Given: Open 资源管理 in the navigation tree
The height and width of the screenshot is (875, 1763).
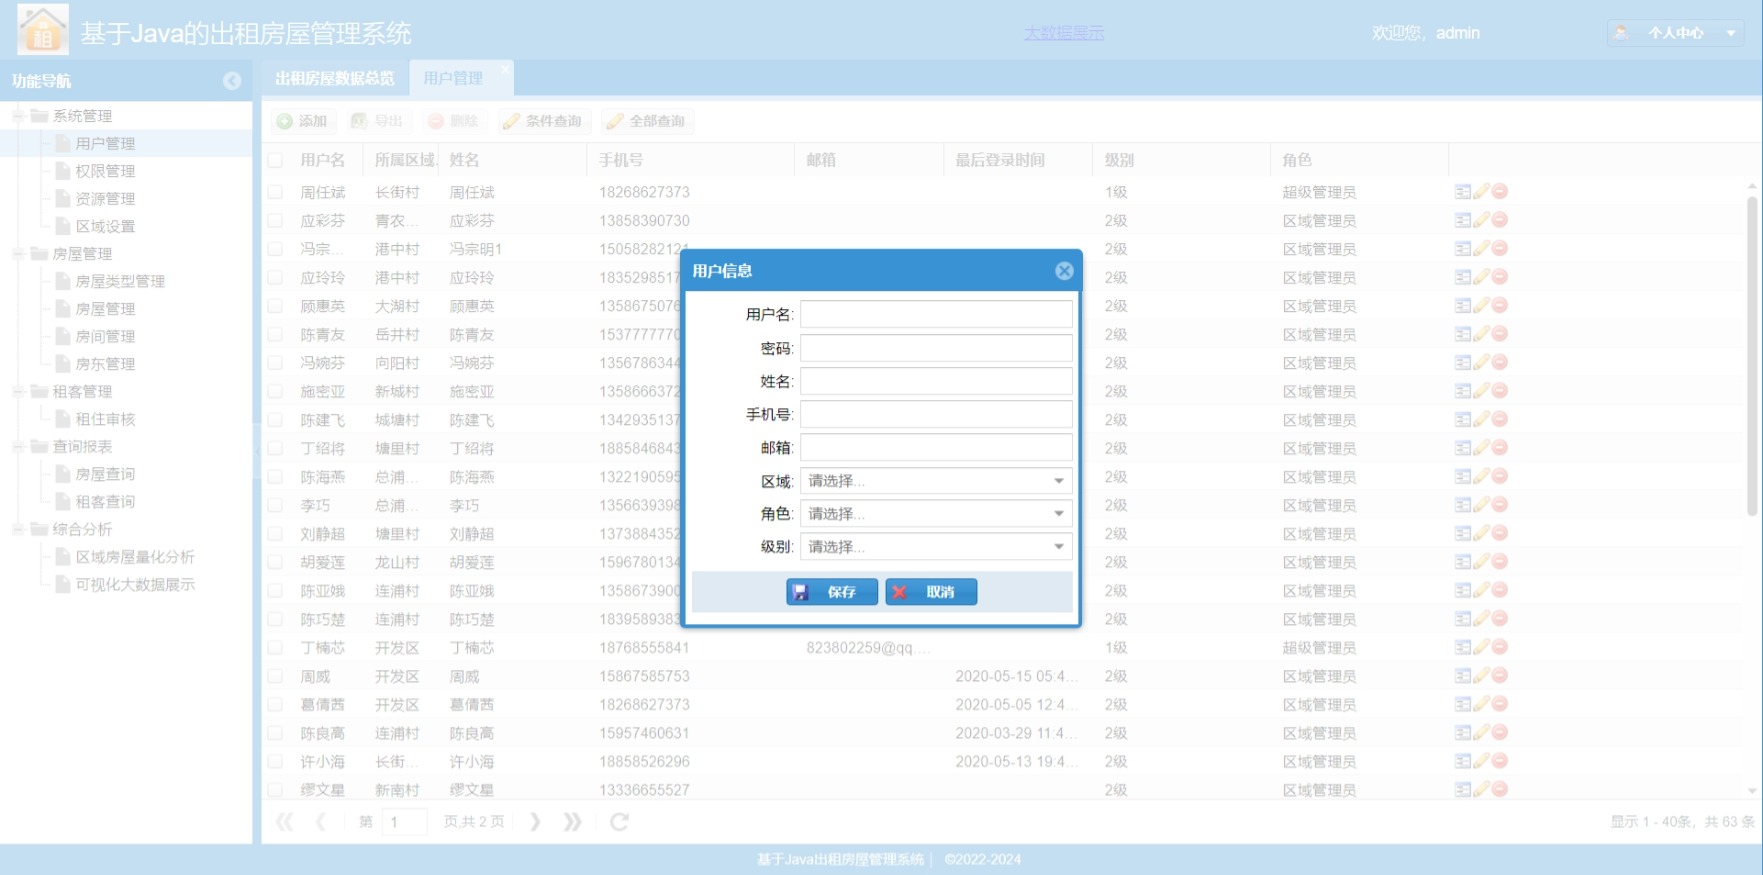Looking at the screenshot, I should coord(105,199).
